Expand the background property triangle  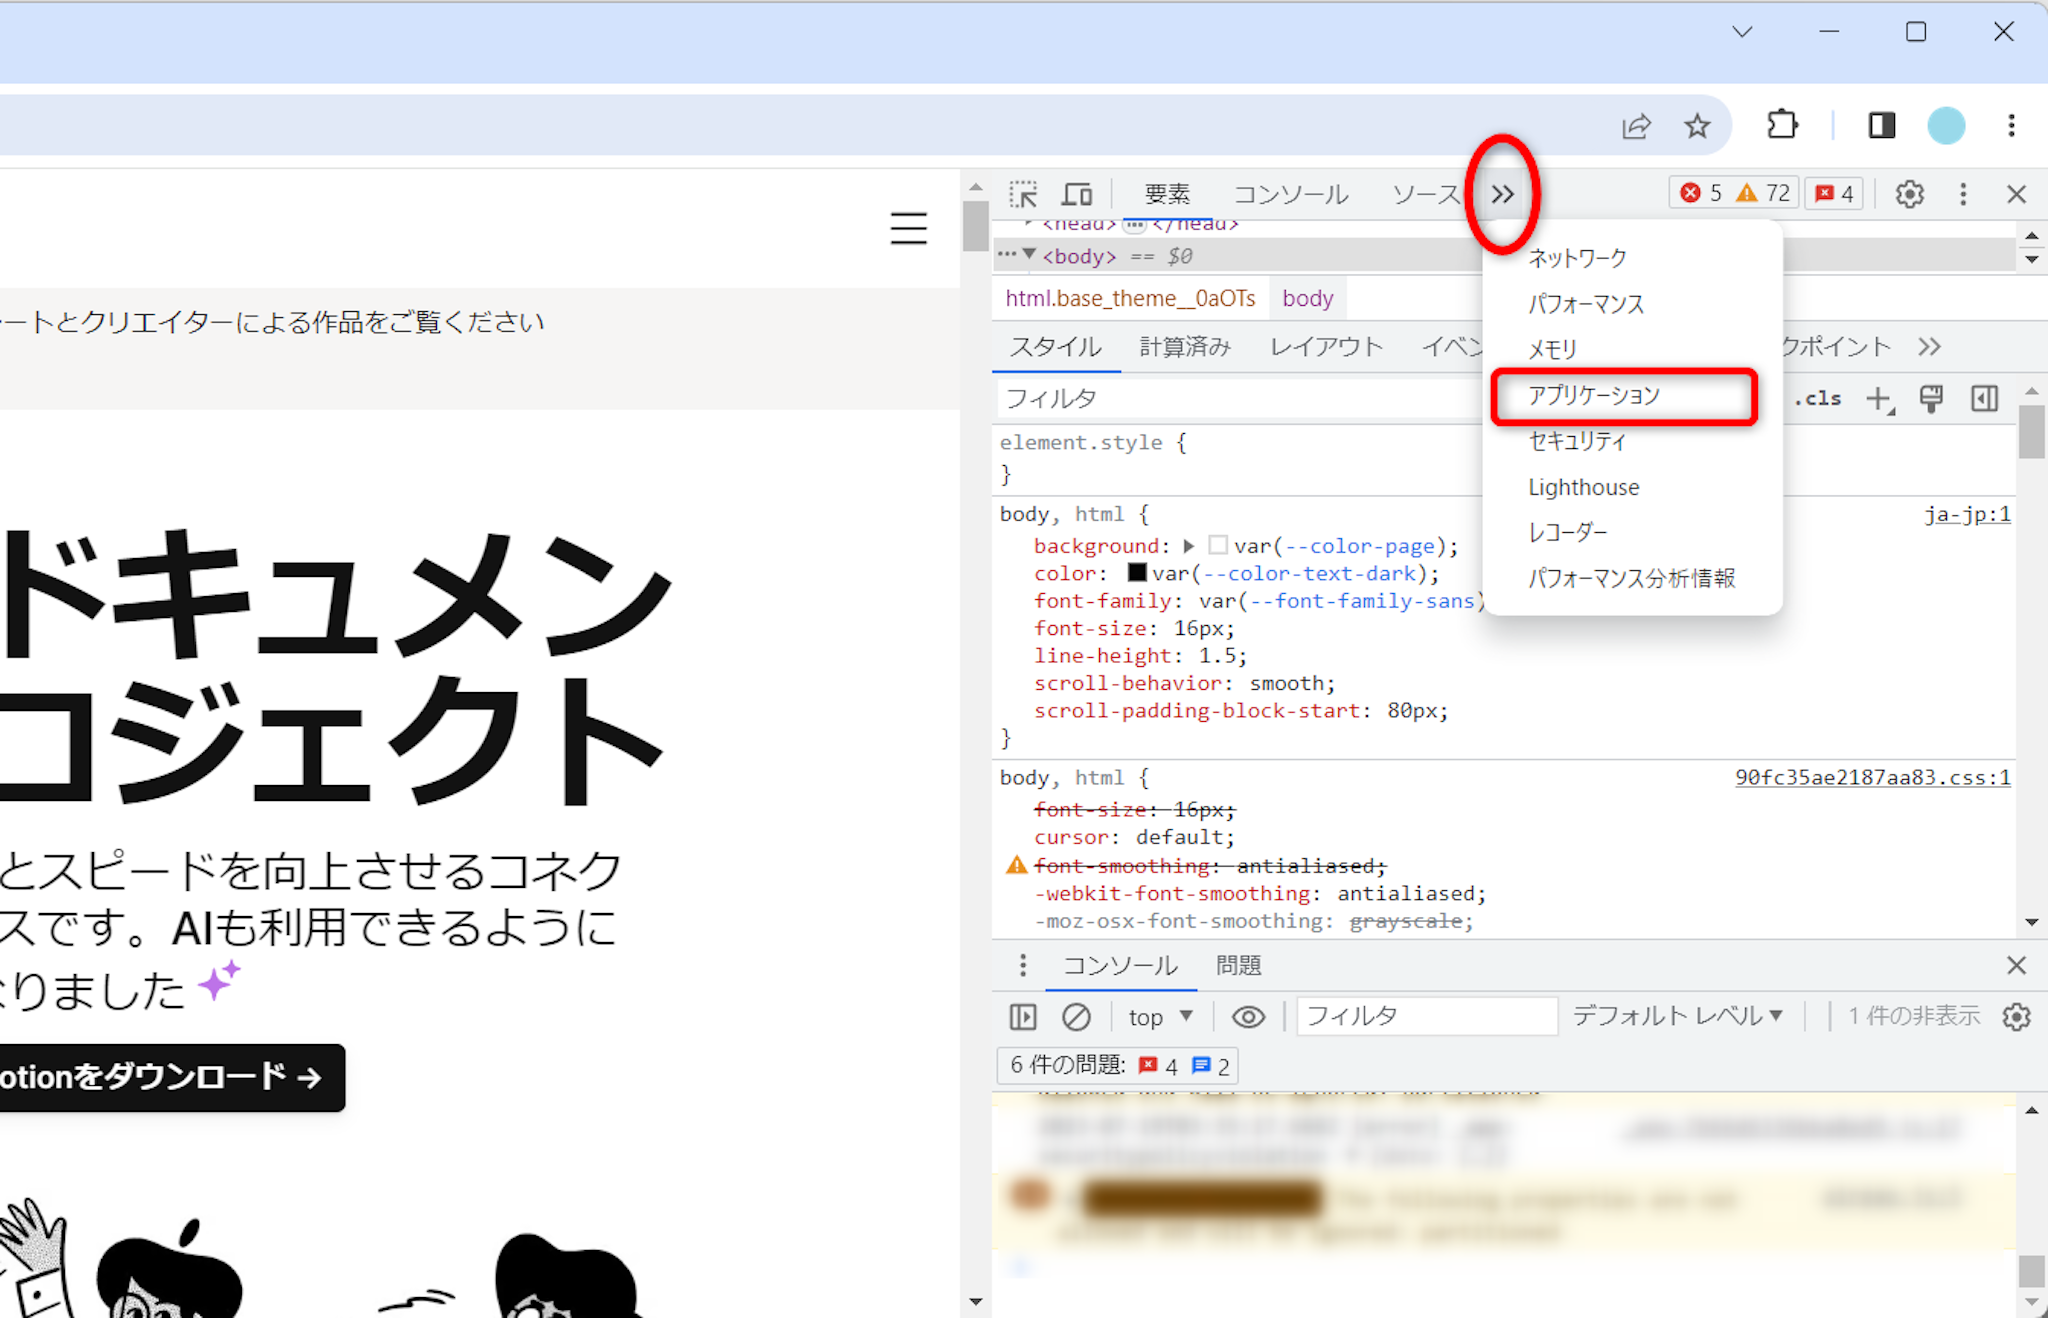click(x=1189, y=546)
